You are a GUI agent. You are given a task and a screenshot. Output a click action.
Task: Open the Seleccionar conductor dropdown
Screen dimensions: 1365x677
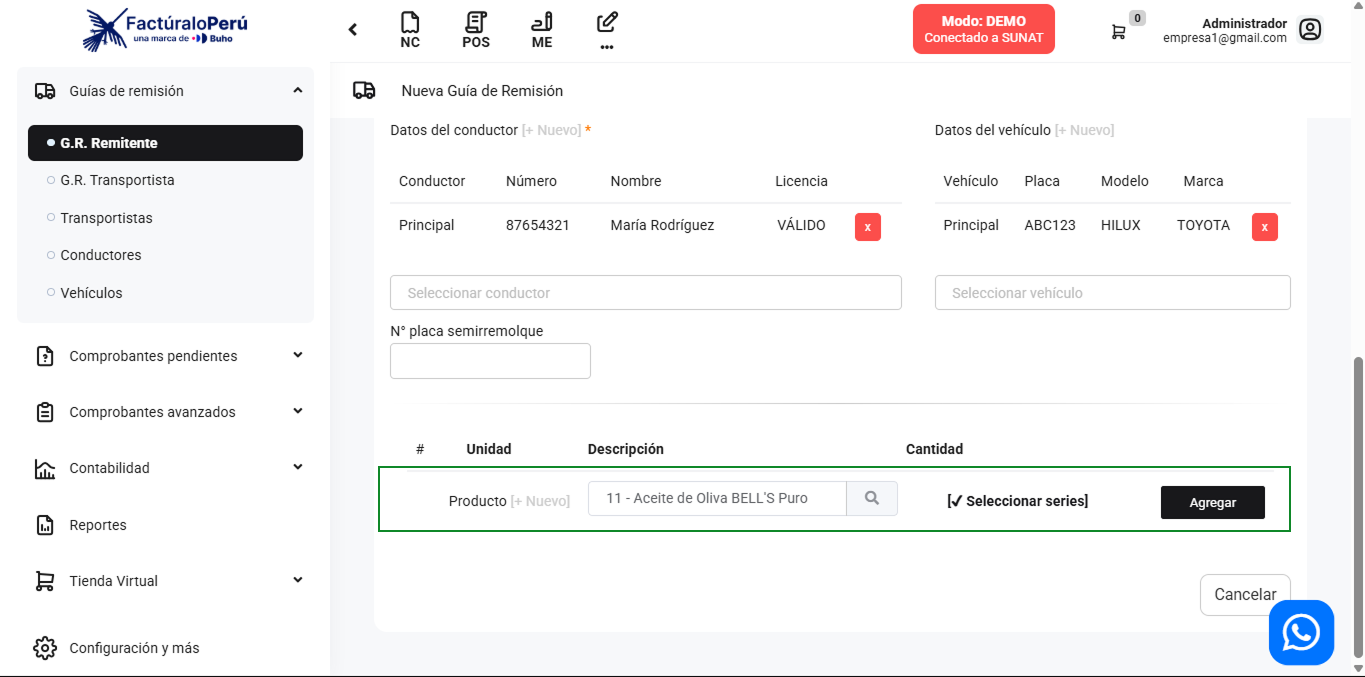(x=645, y=293)
